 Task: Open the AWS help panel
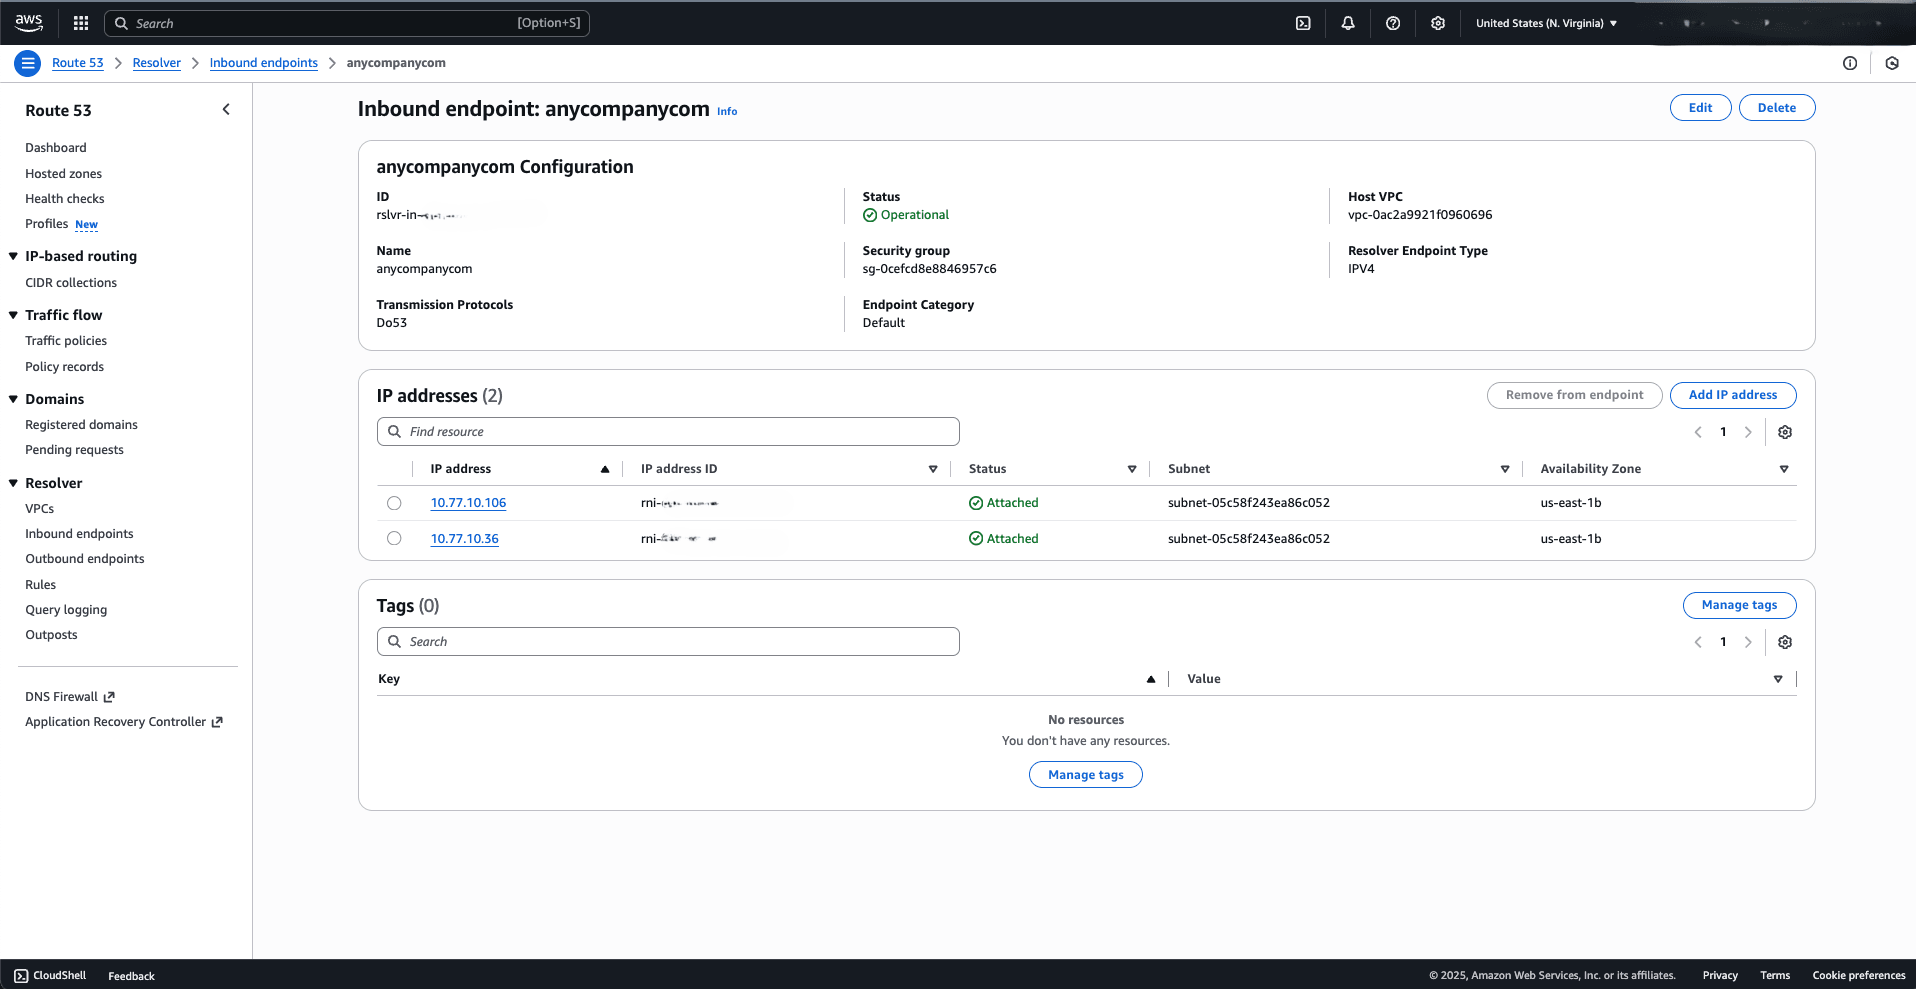pyautogui.click(x=1392, y=22)
